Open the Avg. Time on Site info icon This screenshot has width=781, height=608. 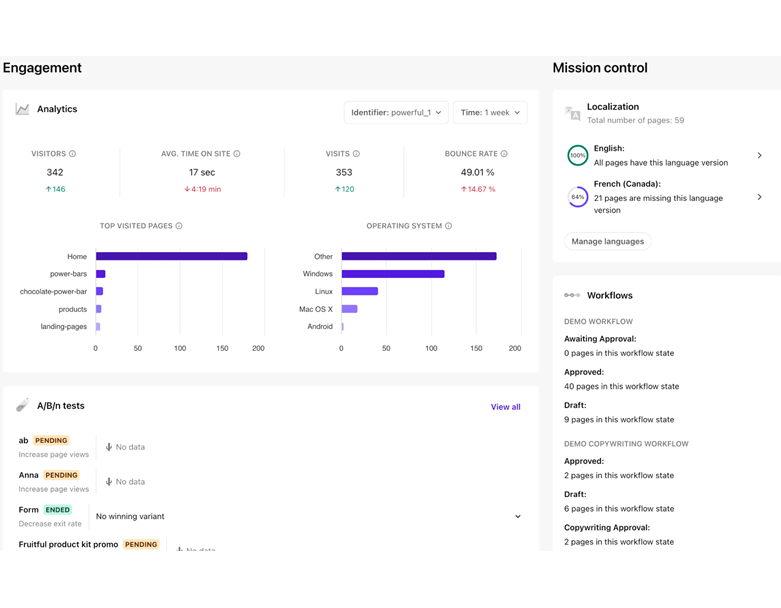[x=237, y=154]
